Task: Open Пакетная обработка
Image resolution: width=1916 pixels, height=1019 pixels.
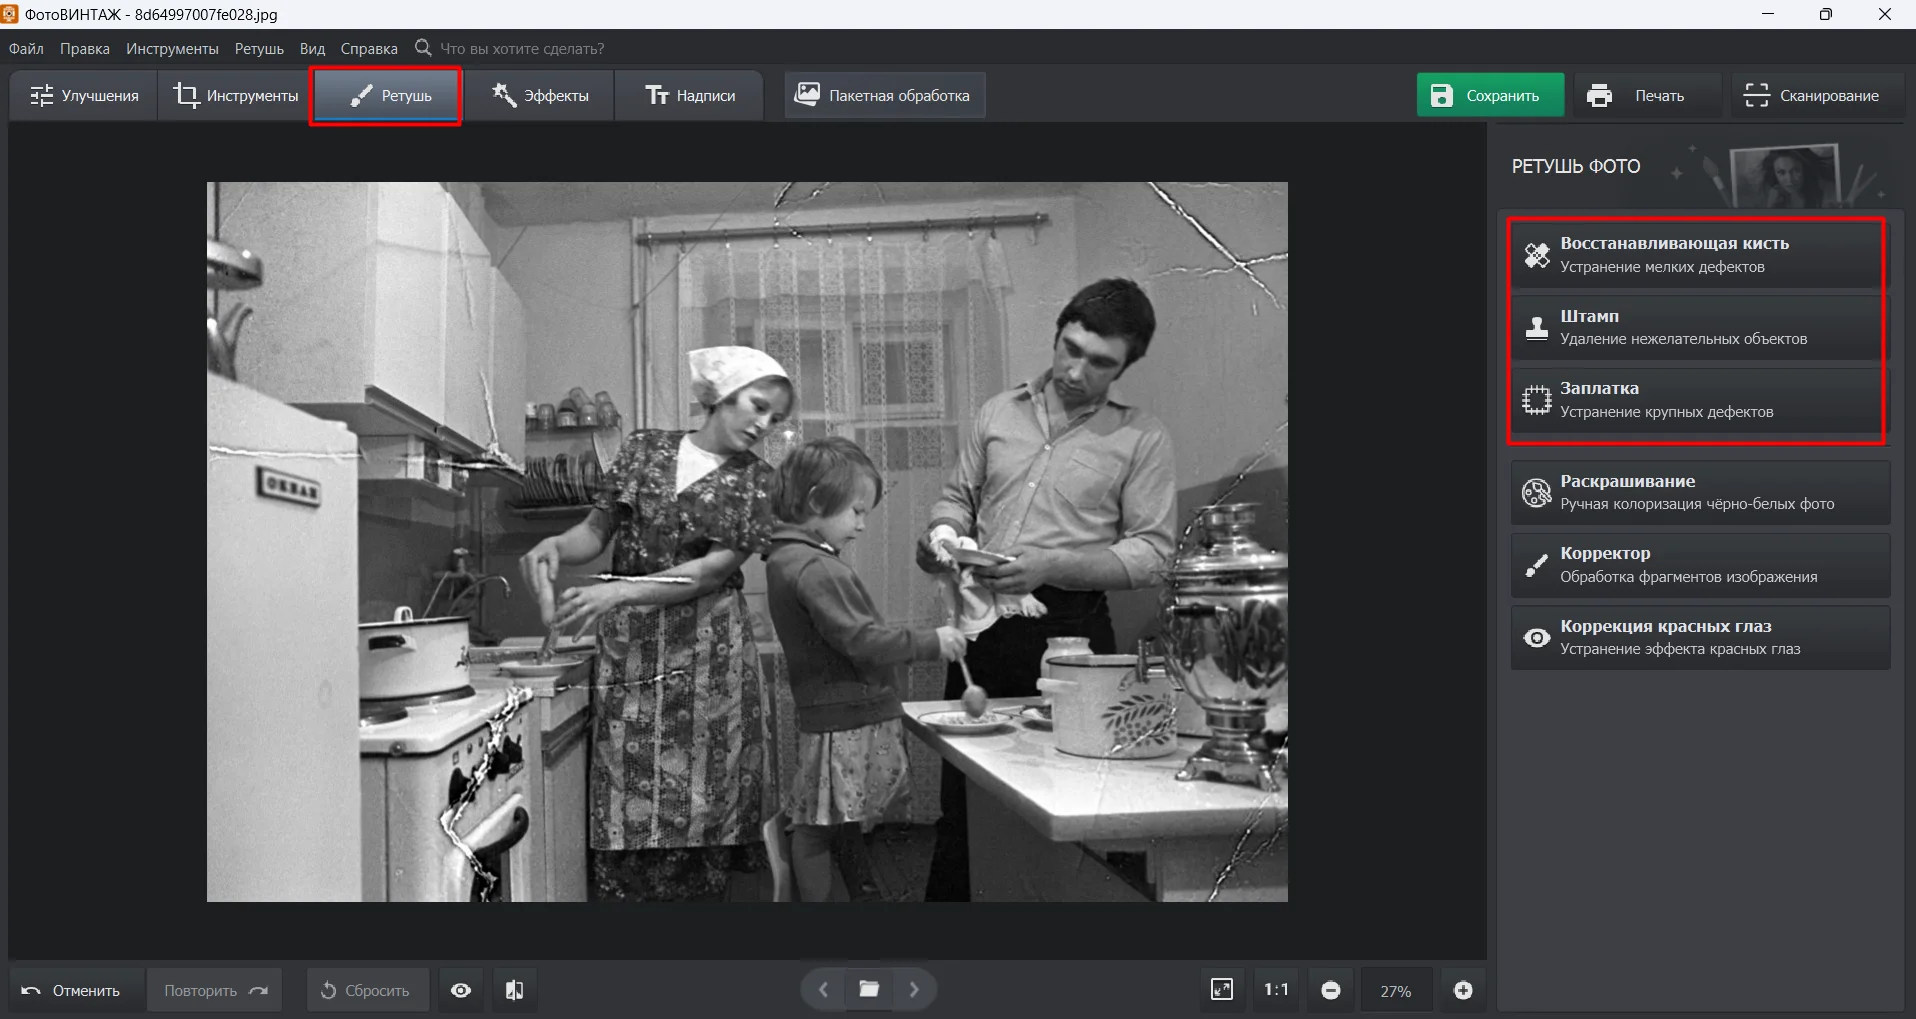Action: pos(884,95)
